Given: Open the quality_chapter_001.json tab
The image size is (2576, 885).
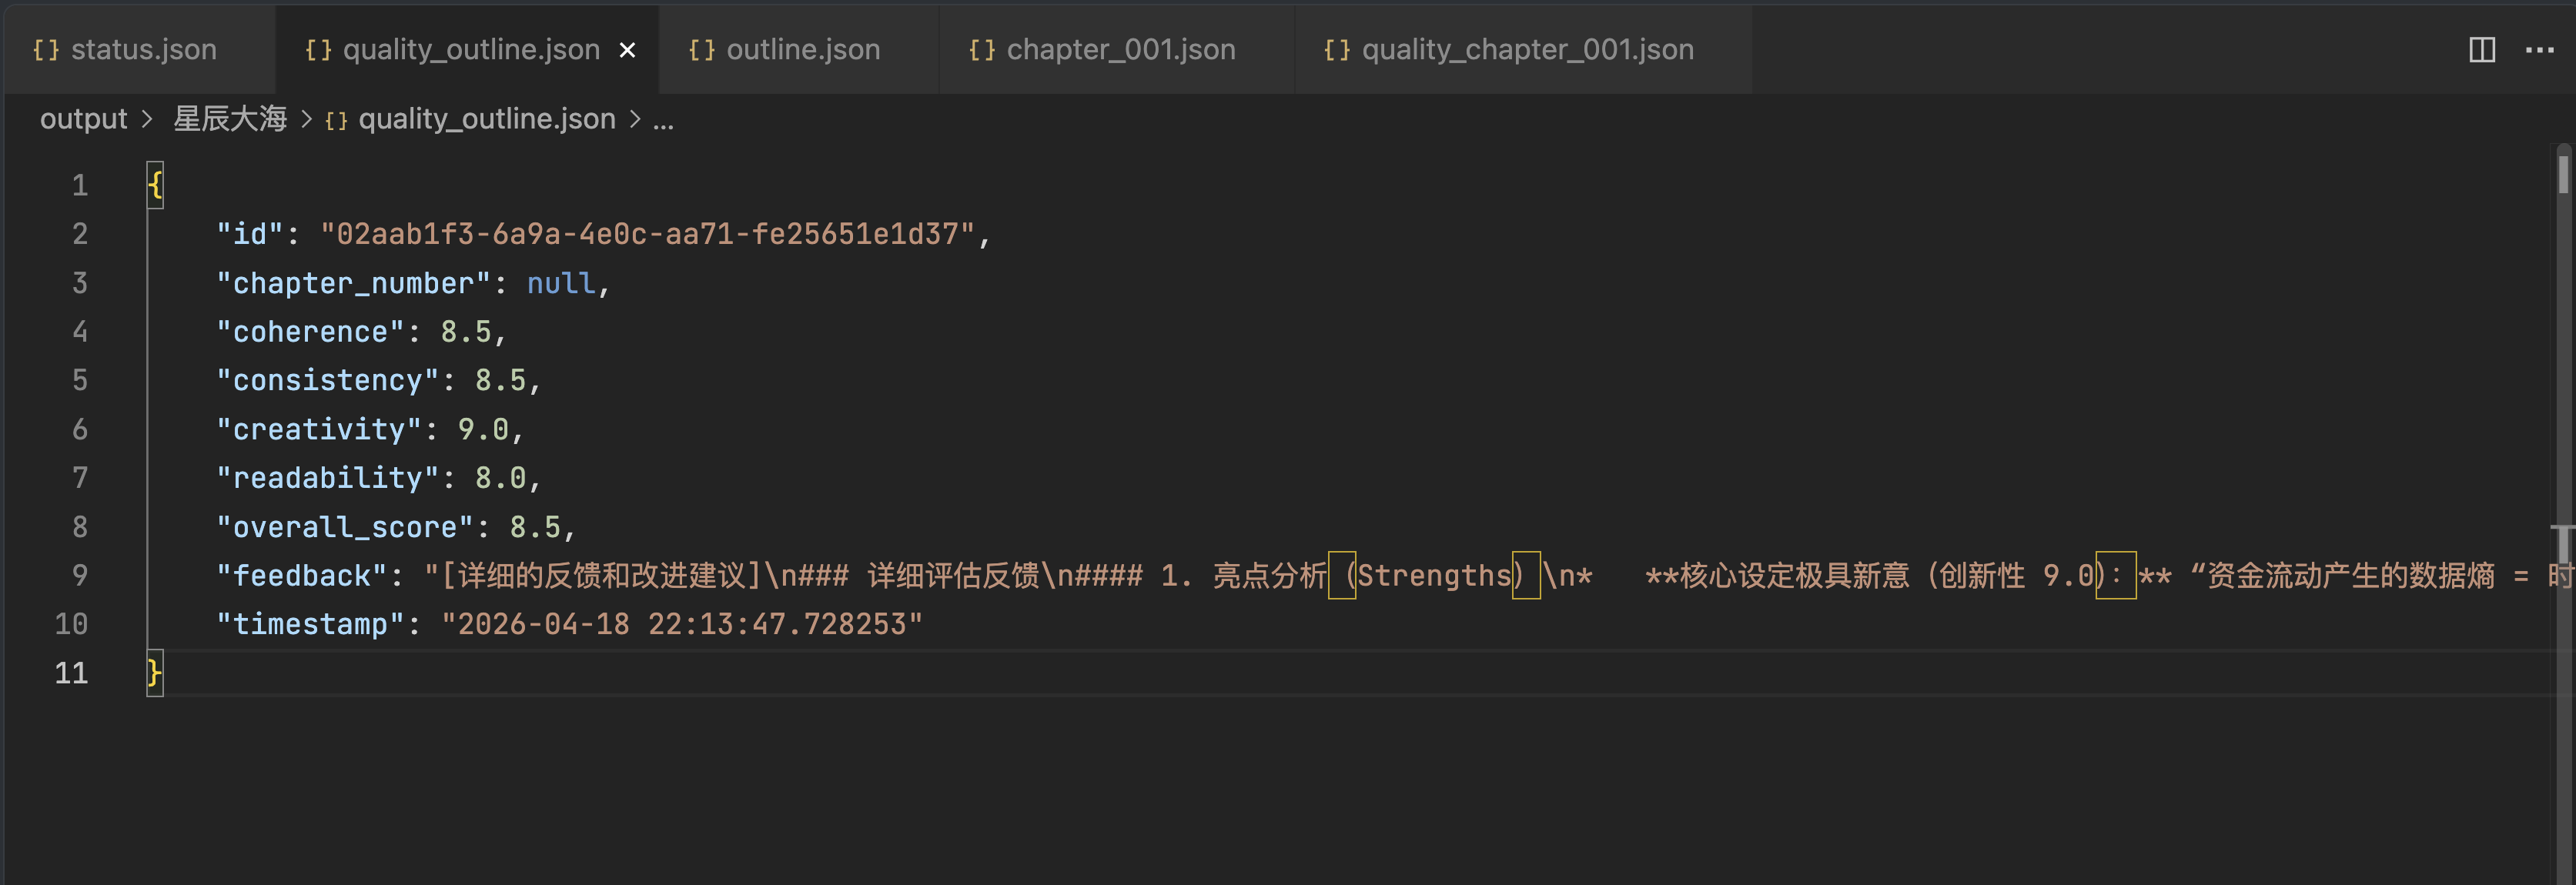Looking at the screenshot, I should (1527, 50).
